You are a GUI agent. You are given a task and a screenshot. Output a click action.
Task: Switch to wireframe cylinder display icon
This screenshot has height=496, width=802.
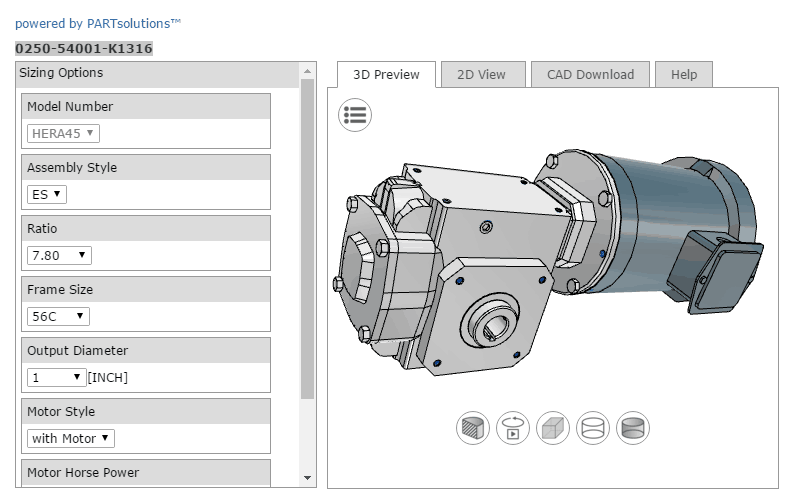coord(592,428)
